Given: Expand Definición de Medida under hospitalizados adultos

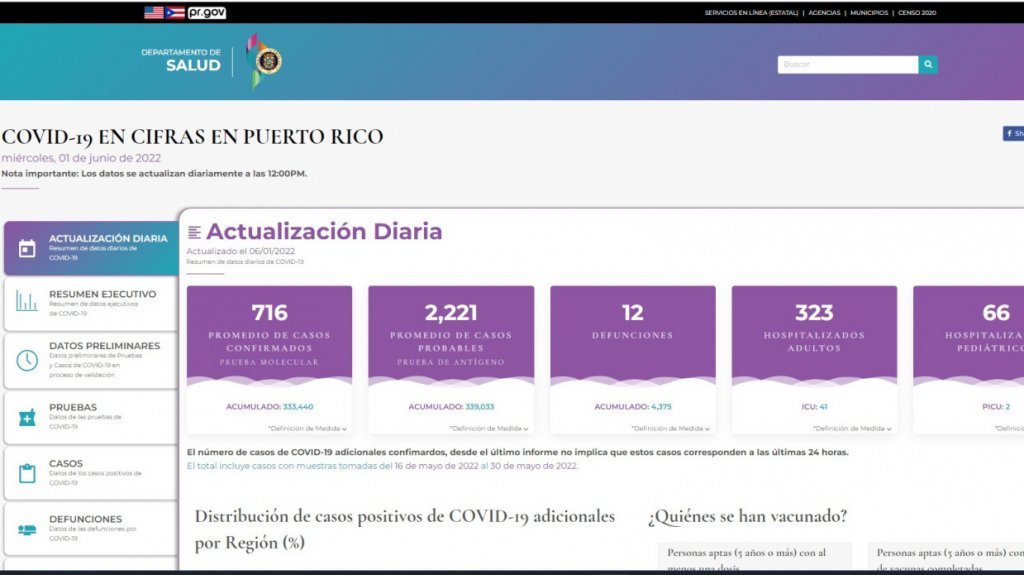Looking at the screenshot, I should click(852, 429).
